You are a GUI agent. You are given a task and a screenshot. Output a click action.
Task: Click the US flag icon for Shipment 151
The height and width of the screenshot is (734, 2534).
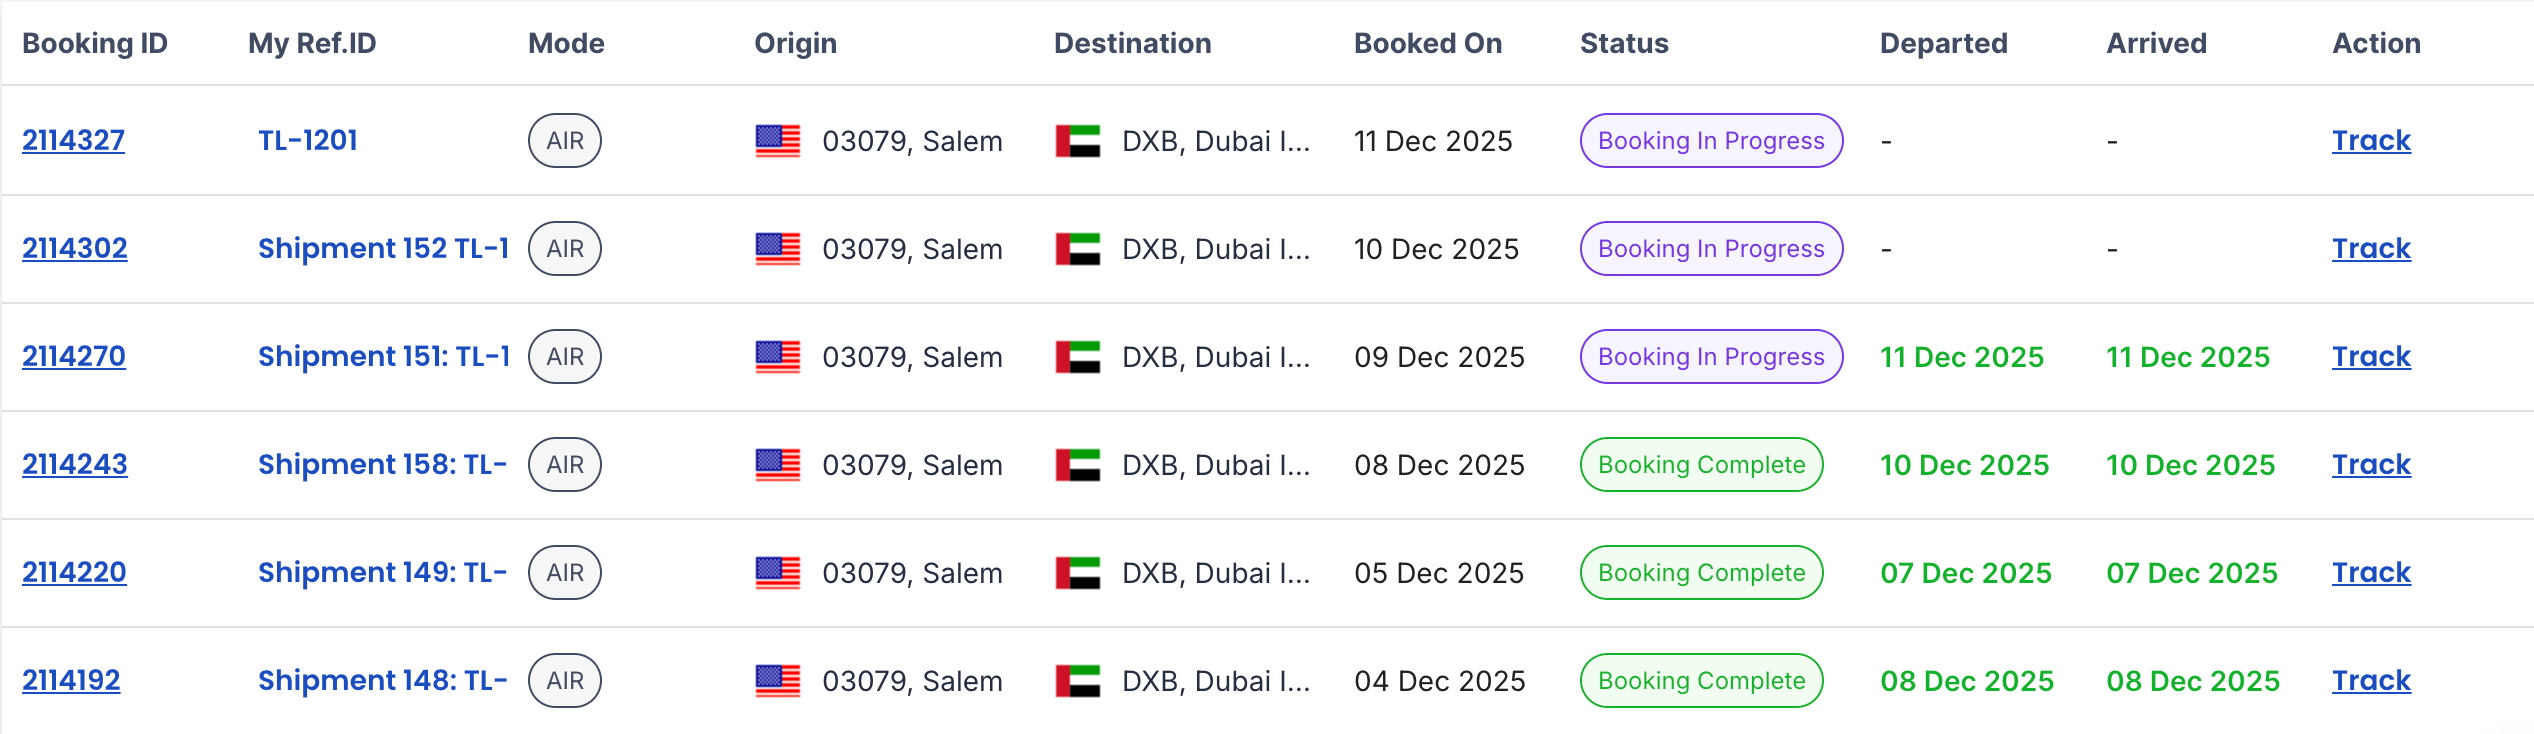coord(779,356)
